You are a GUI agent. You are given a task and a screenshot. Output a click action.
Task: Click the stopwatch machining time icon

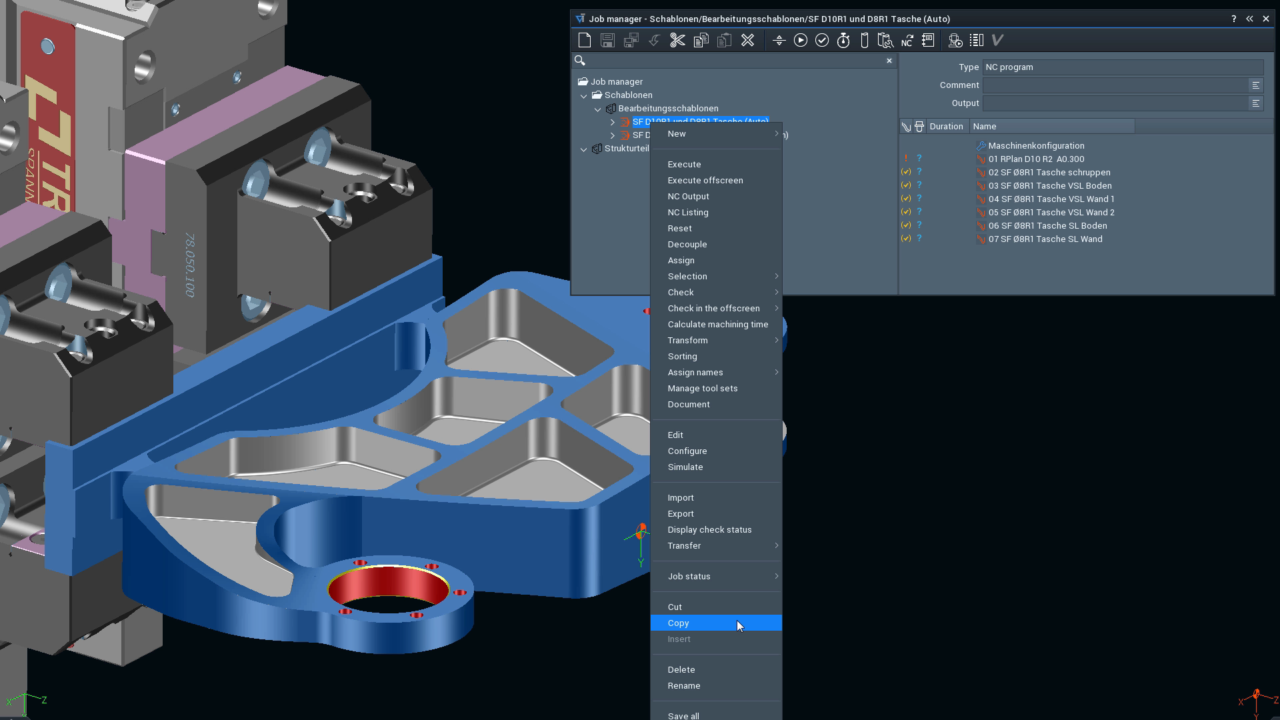coord(843,40)
